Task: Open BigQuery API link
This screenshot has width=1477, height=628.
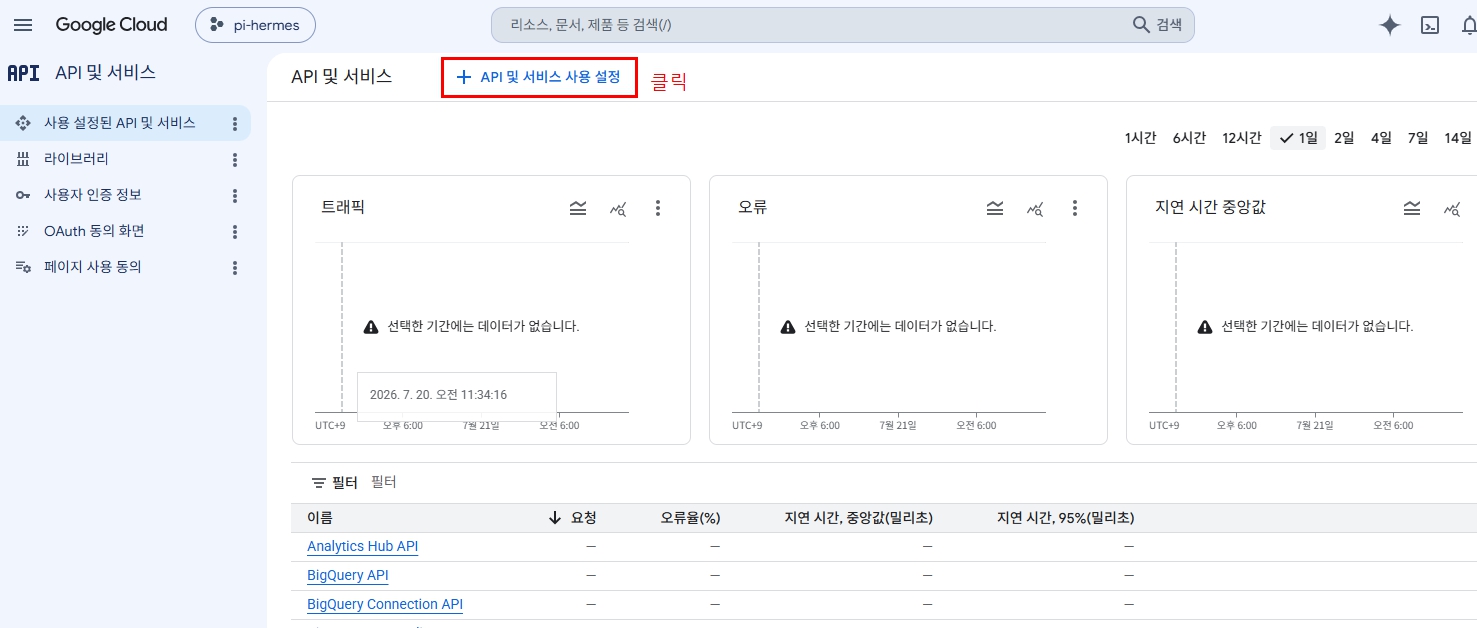Action: pyautogui.click(x=348, y=576)
